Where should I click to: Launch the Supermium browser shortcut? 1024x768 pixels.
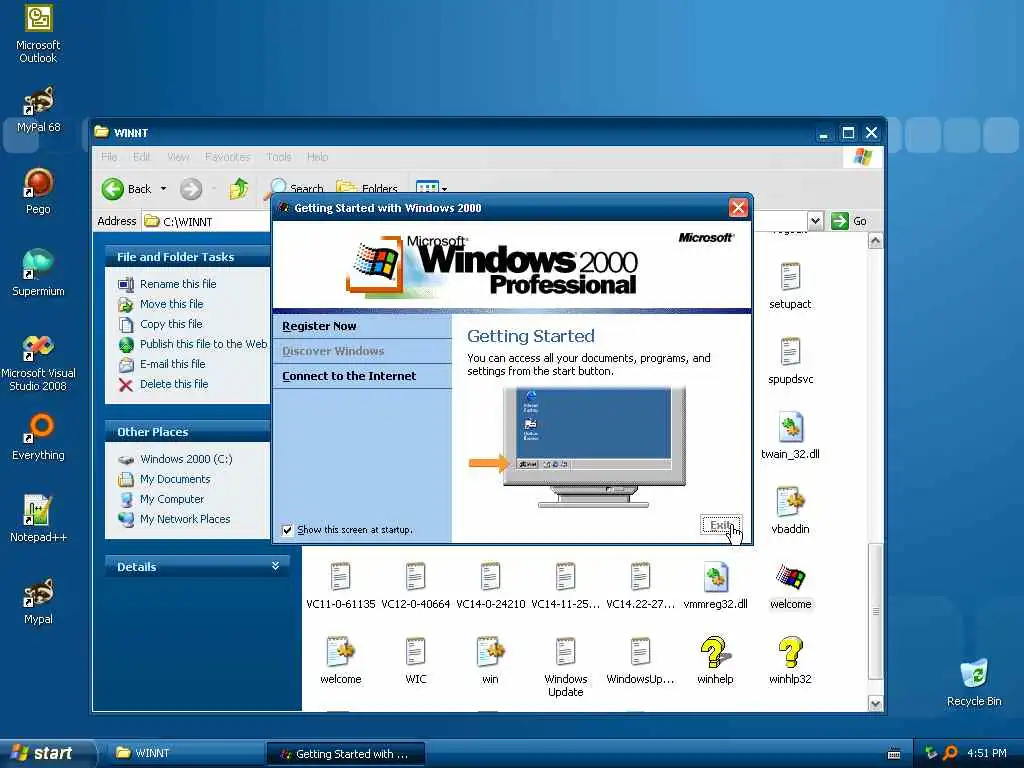click(x=38, y=273)
